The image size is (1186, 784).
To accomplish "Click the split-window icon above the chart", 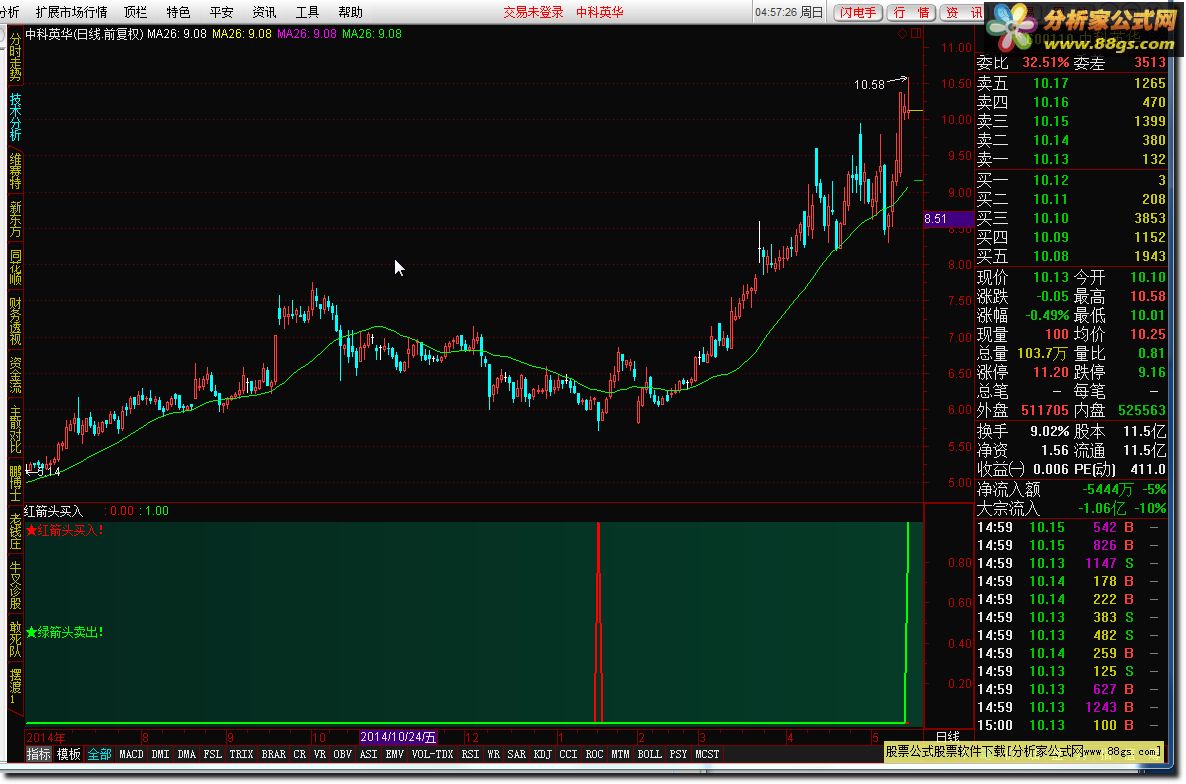I will (916, 34).
